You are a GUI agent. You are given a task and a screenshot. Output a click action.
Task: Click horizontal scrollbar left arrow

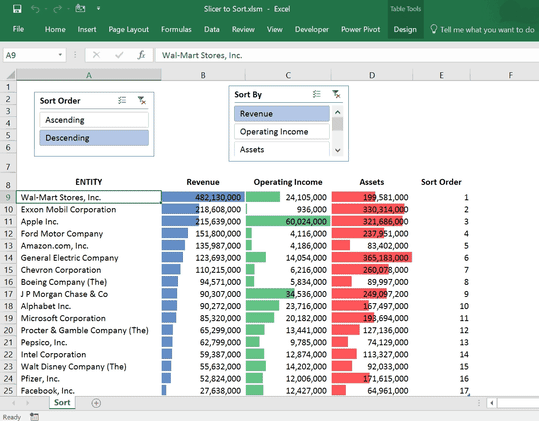492,403
